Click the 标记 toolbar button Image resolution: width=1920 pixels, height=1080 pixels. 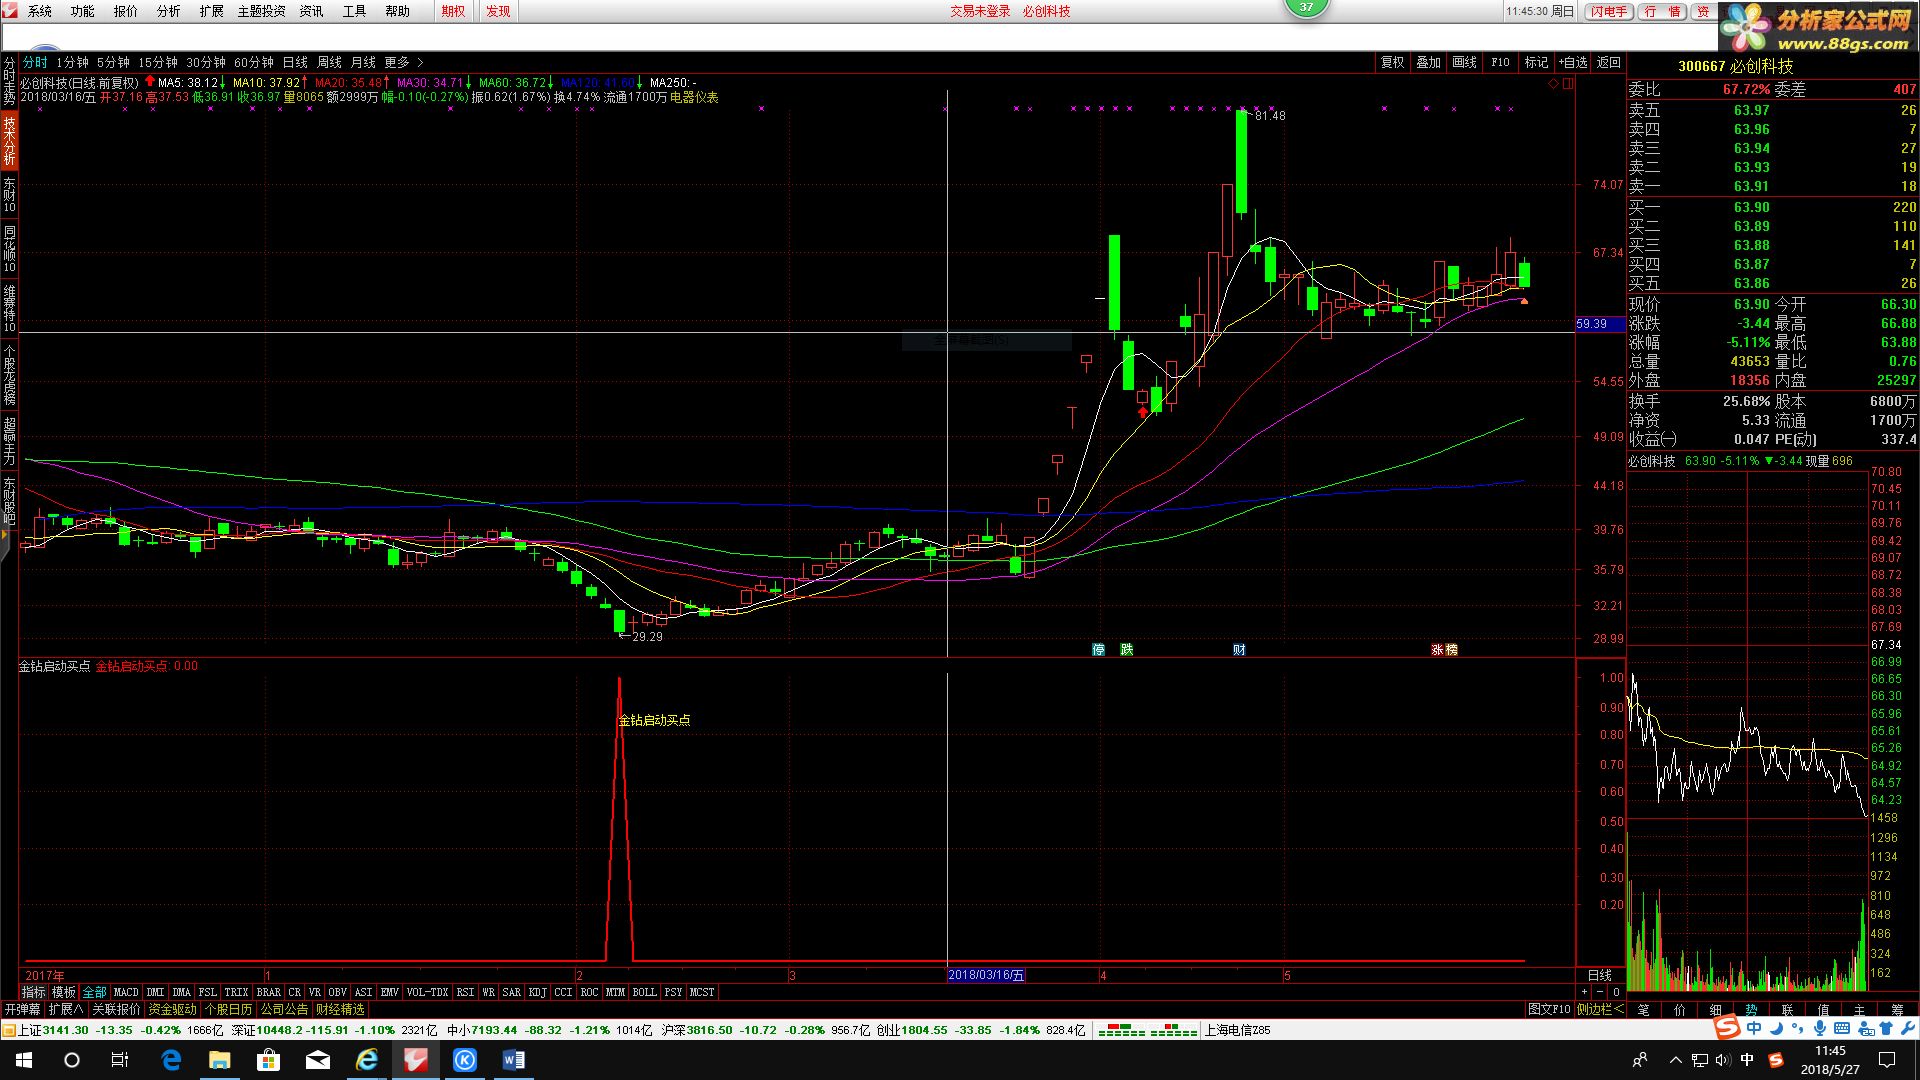pyautogui.click(x=1536, y=62)
